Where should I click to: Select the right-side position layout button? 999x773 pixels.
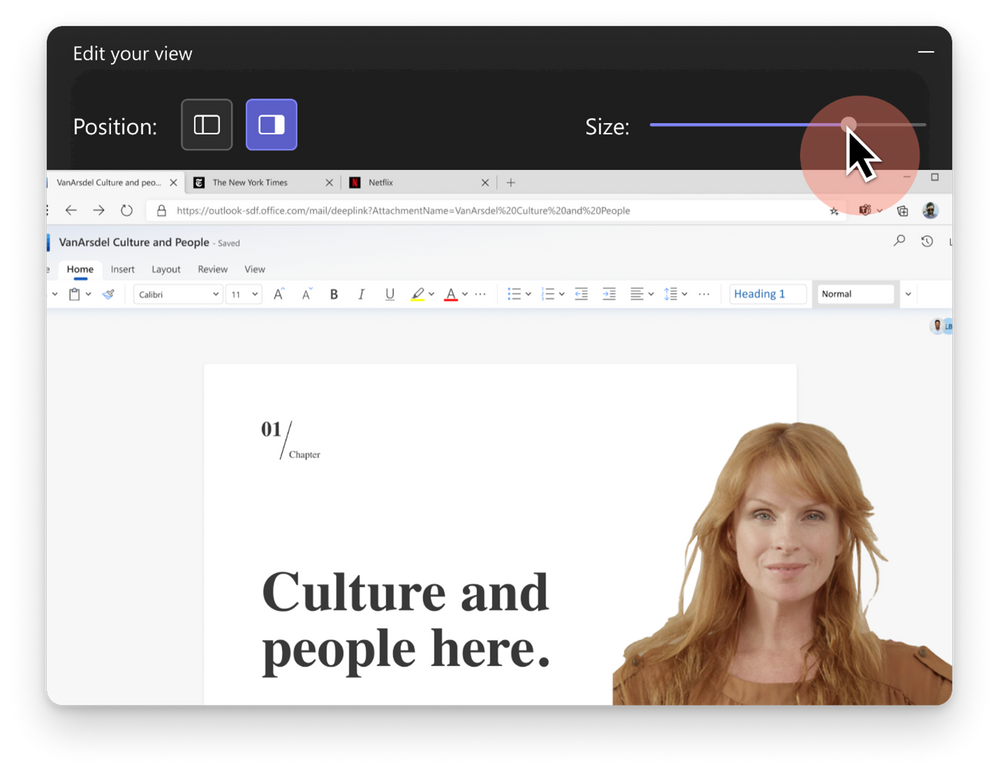click(271, 125)
